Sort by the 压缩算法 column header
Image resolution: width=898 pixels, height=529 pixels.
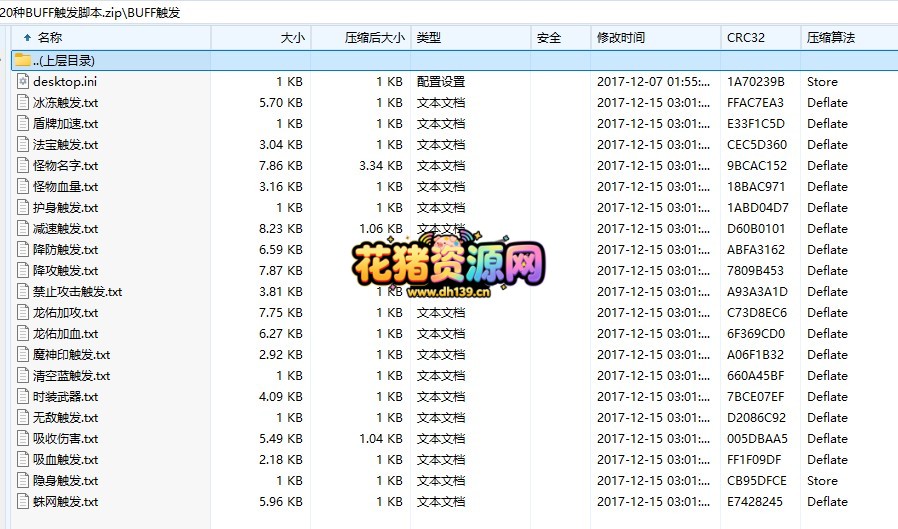[849, 38]
